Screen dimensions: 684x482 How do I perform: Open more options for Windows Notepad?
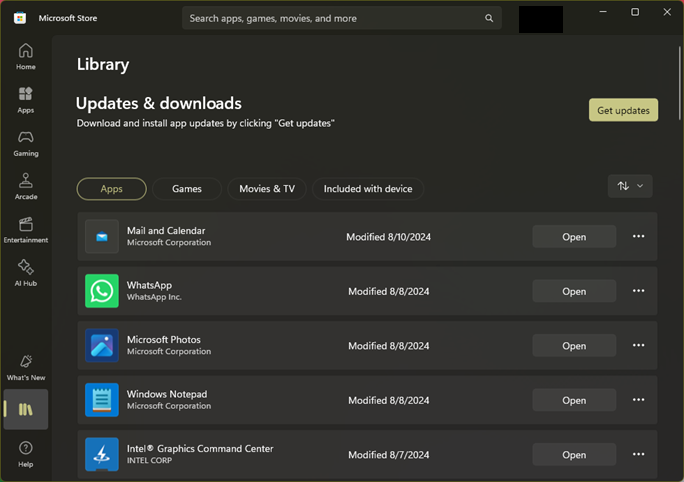click(638, 400)
